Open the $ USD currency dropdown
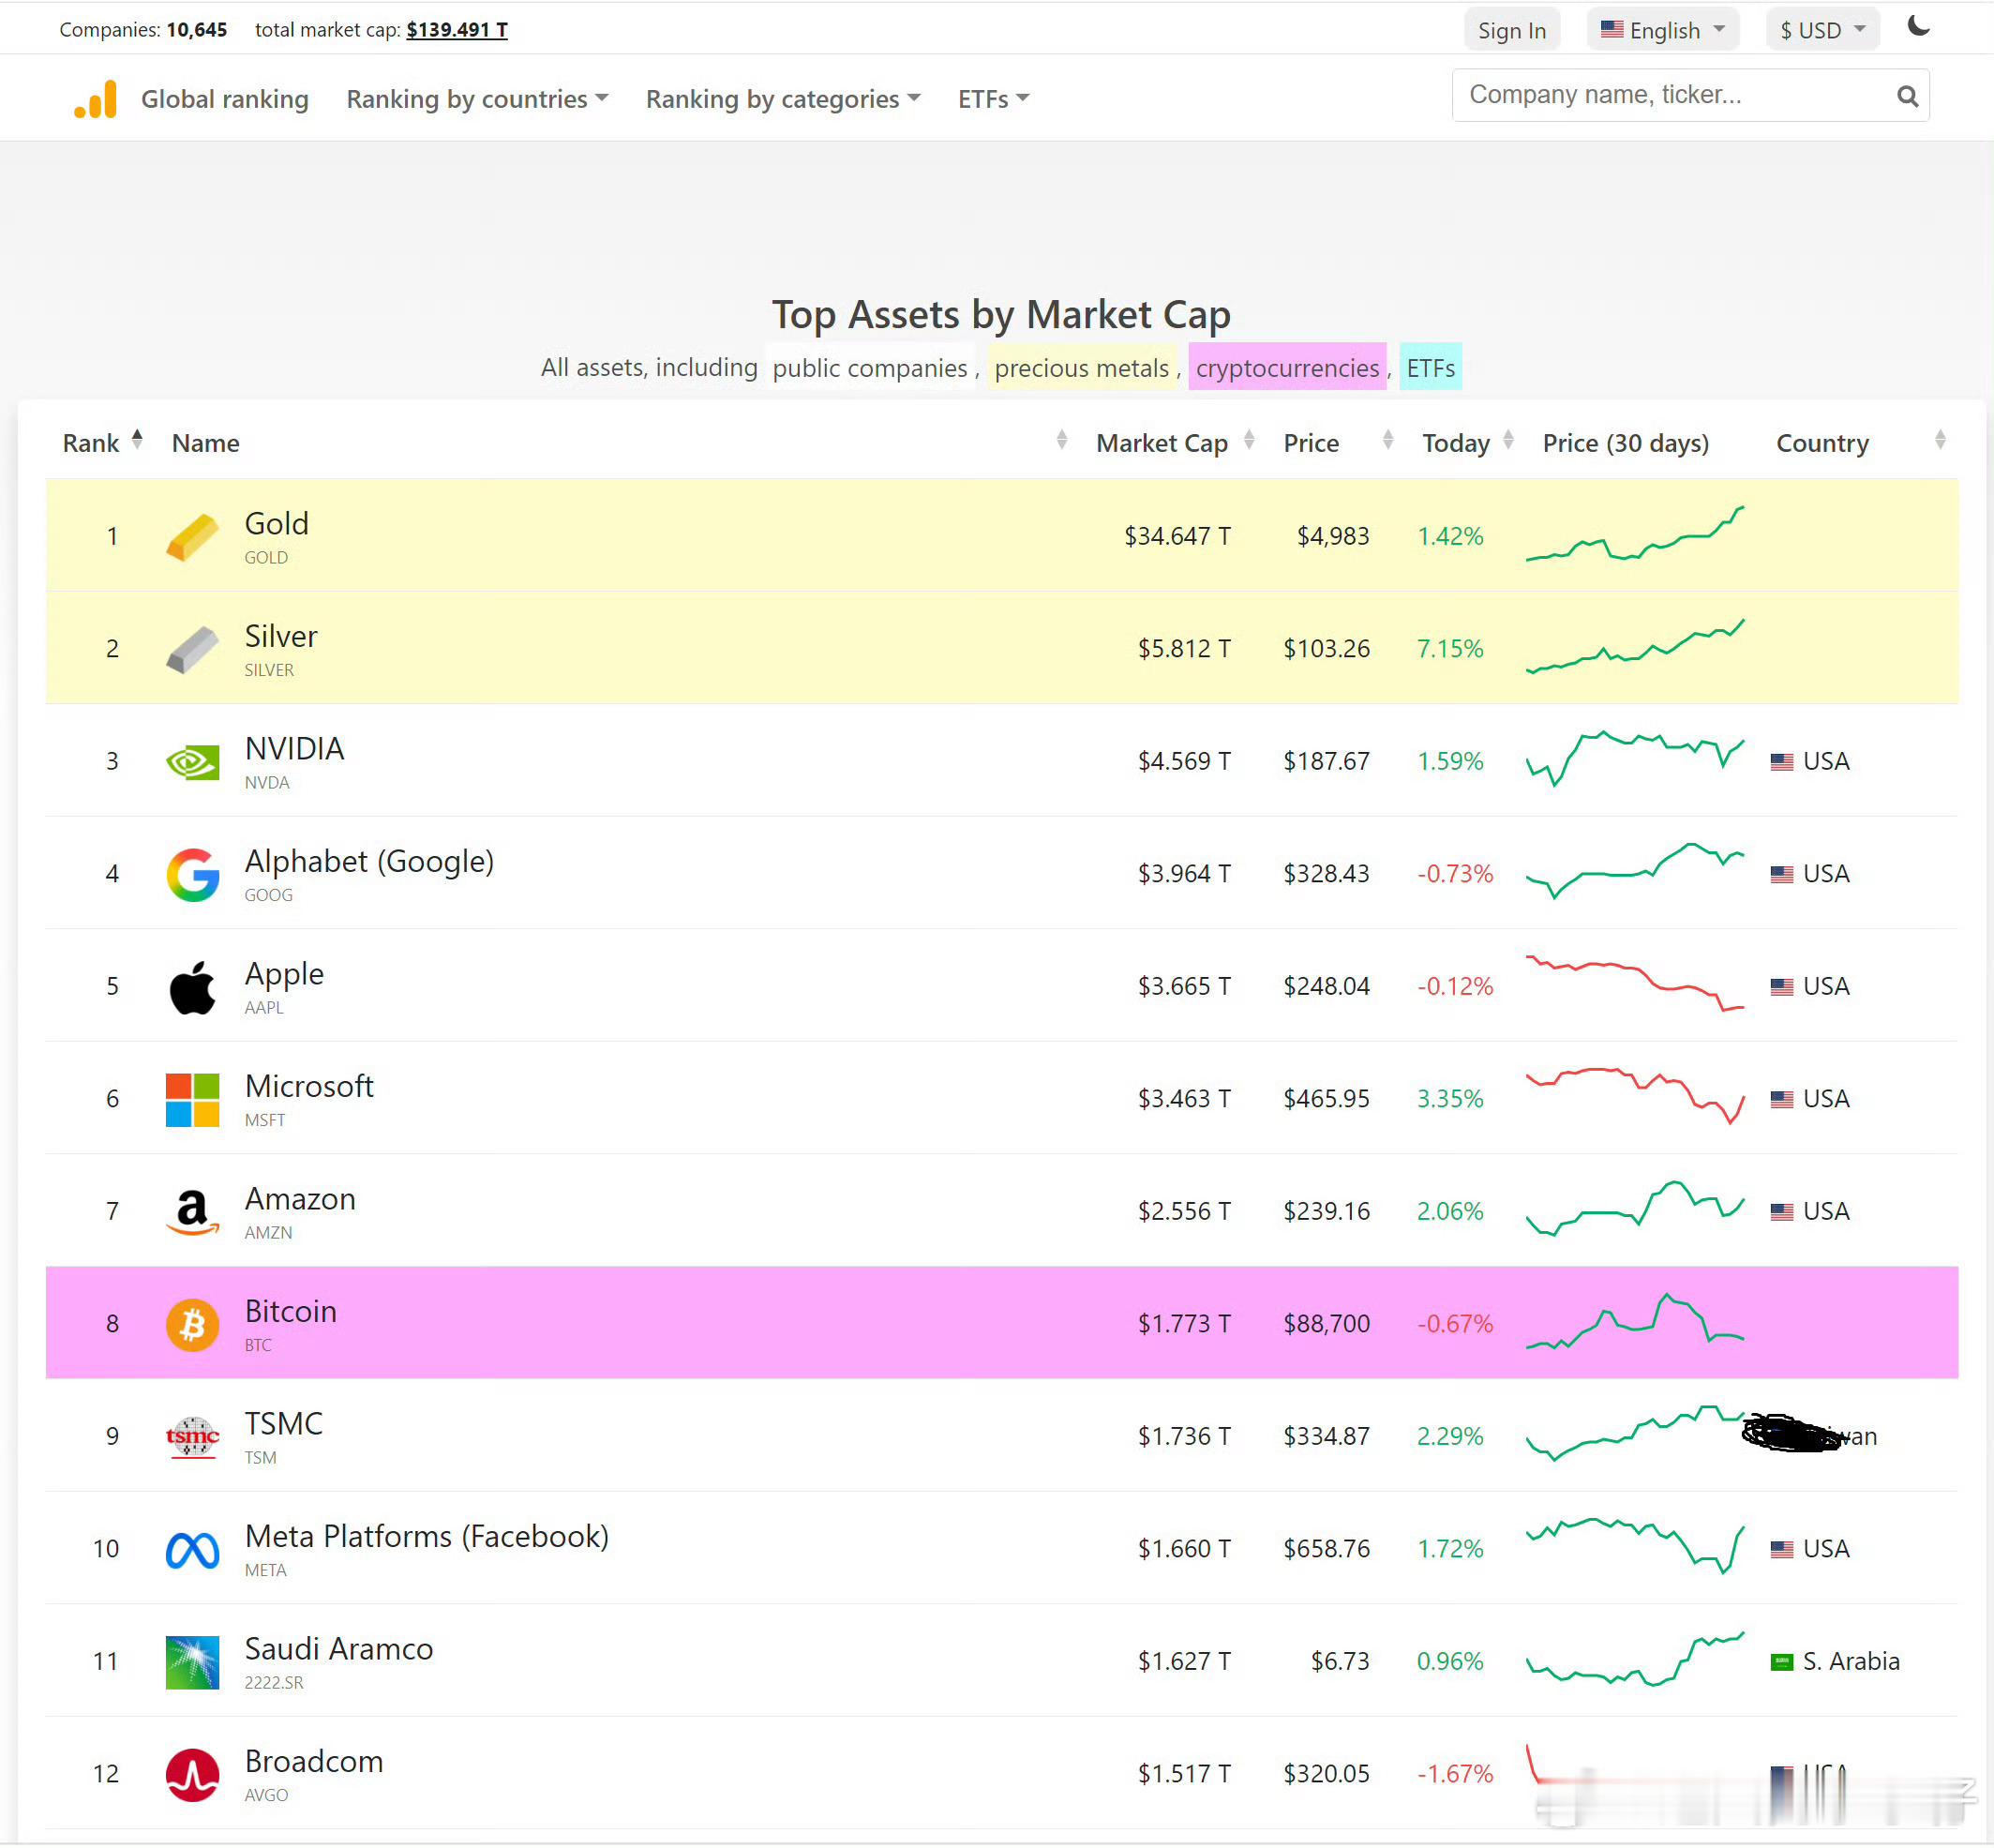The width and height of the screenshot is (1994, 1848). pos(1822,30)
